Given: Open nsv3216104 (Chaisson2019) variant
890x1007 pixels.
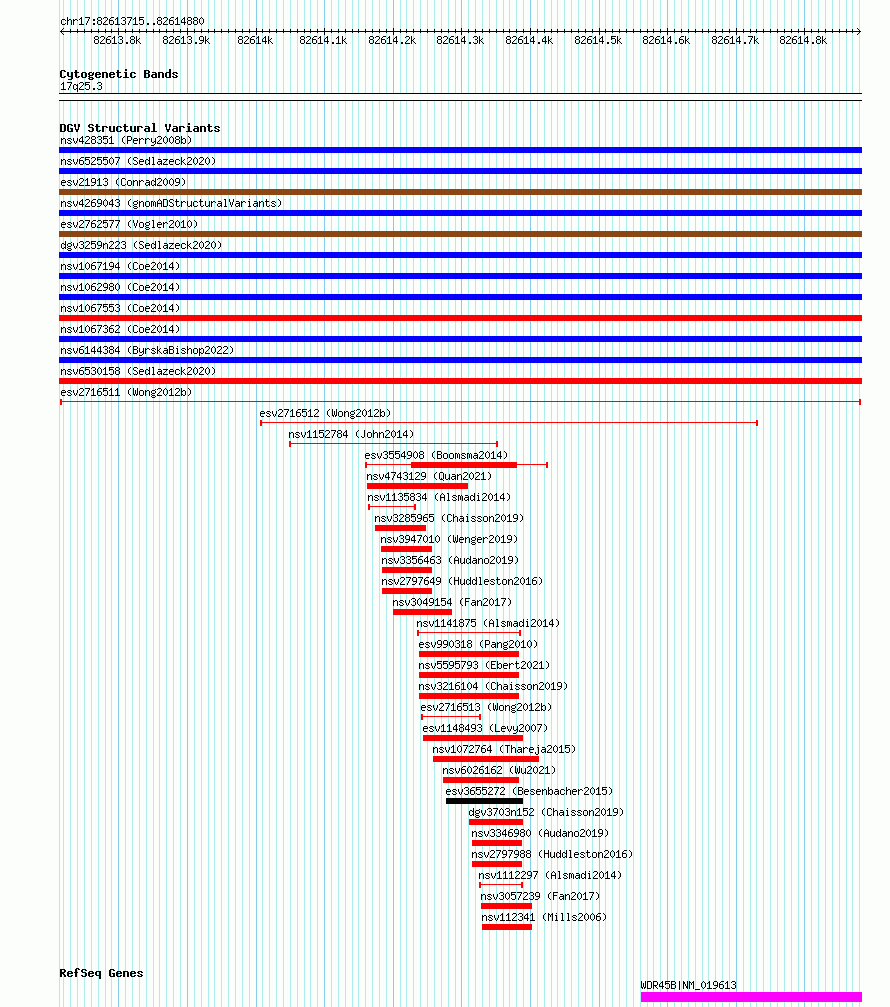Looking at the screenshot, I should click(x=493, y=686).
